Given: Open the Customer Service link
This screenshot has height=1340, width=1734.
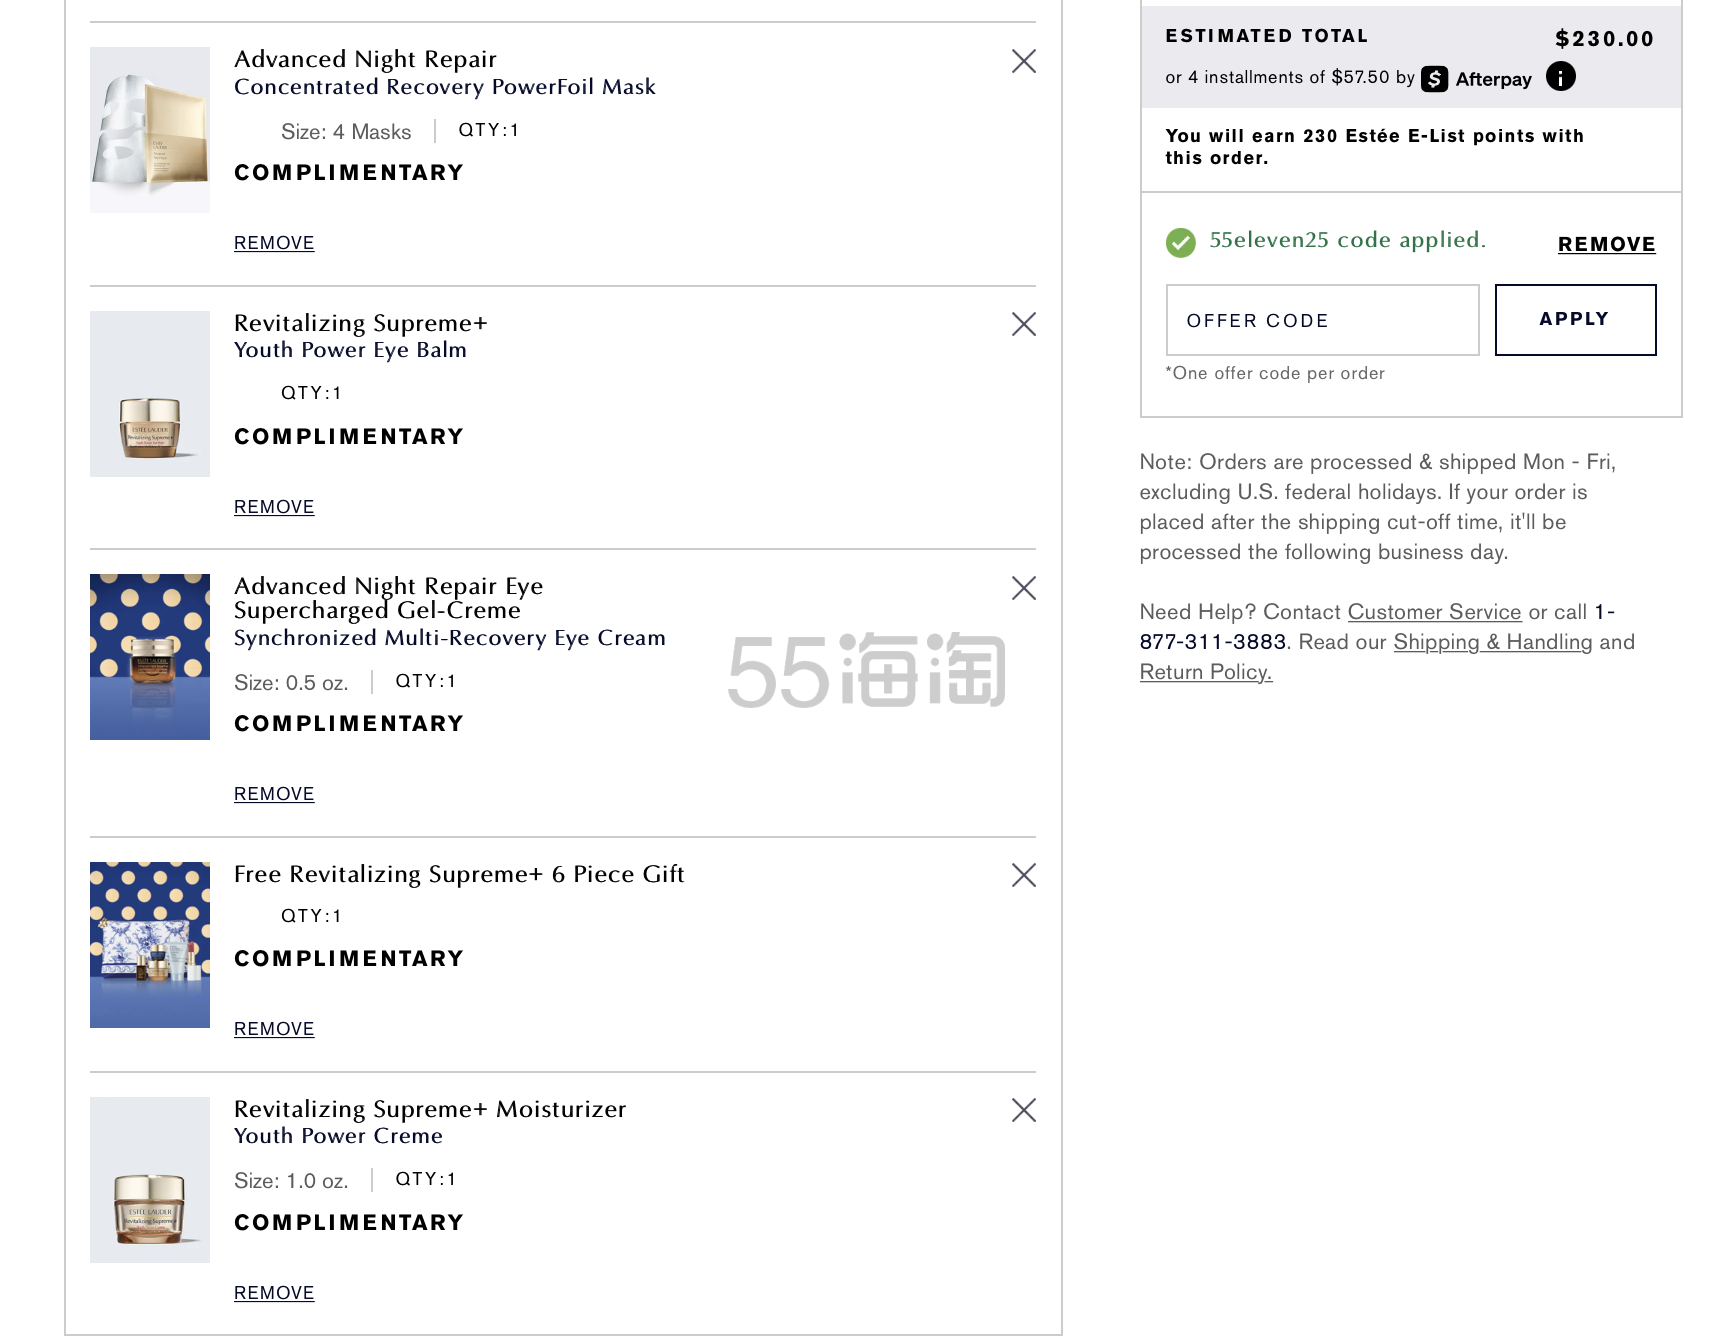Looking at the screenshot, I should (x=1434, y=612).
